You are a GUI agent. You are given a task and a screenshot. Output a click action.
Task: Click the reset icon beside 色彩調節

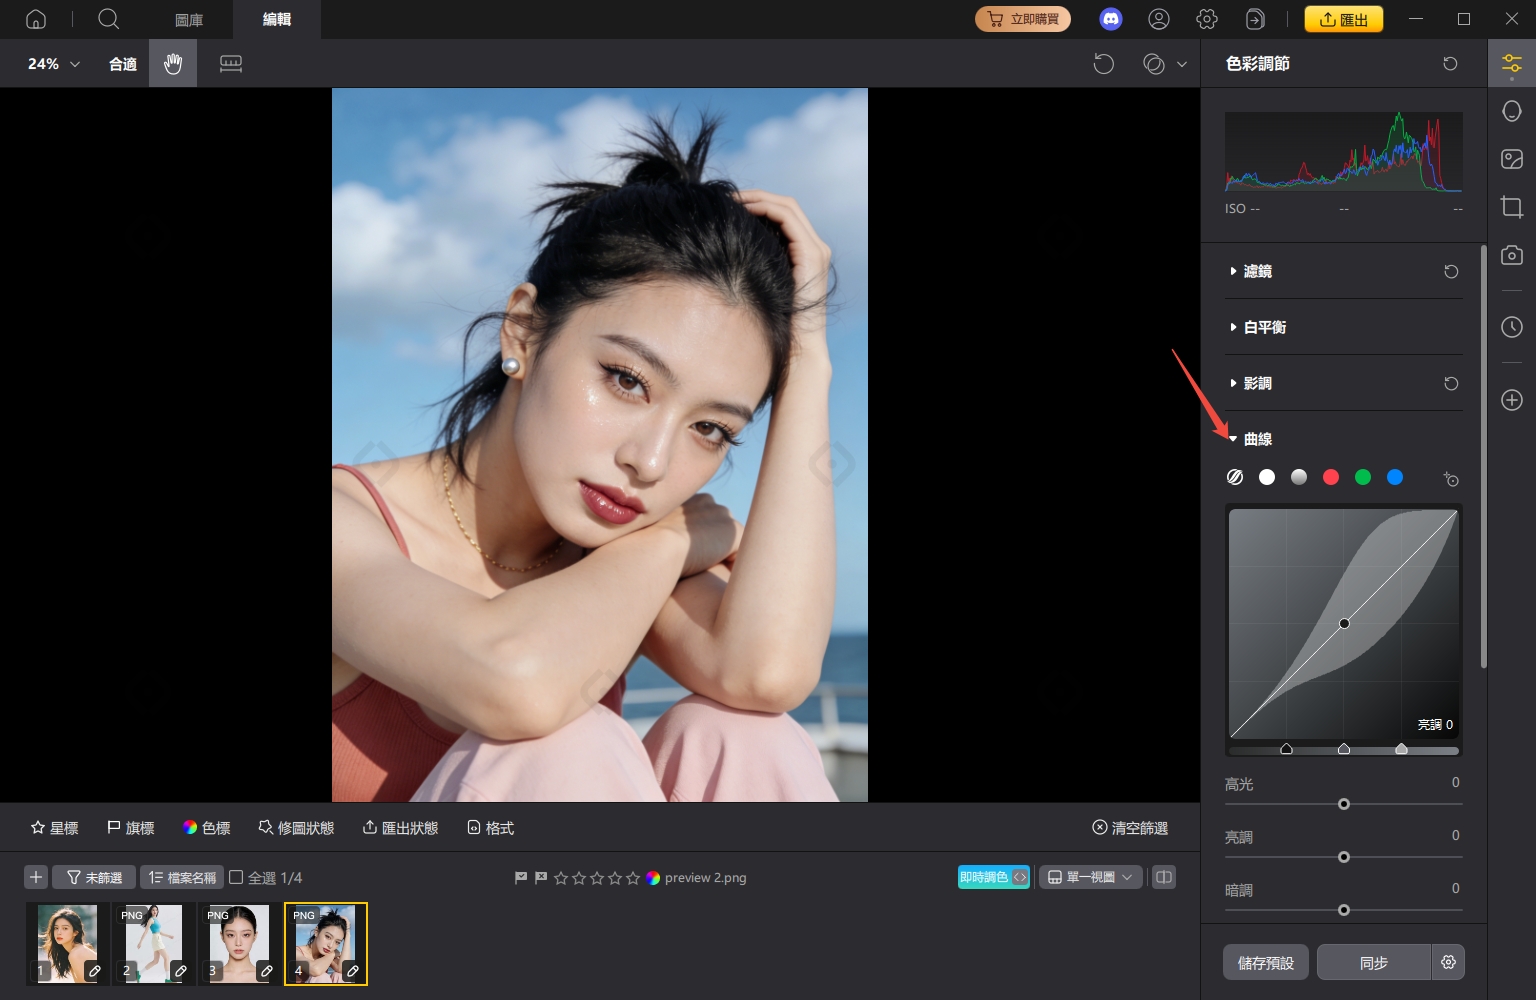1450,63
